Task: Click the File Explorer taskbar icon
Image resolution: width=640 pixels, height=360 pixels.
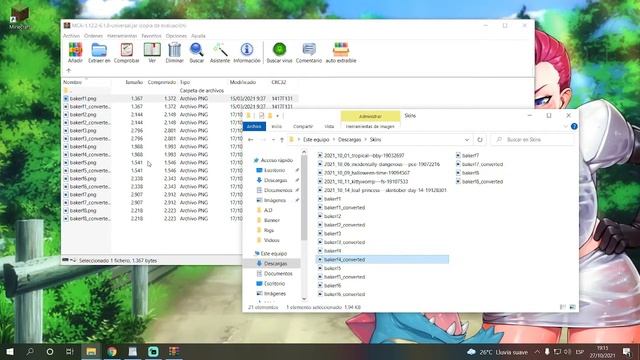Action: (x=91, y=351)
